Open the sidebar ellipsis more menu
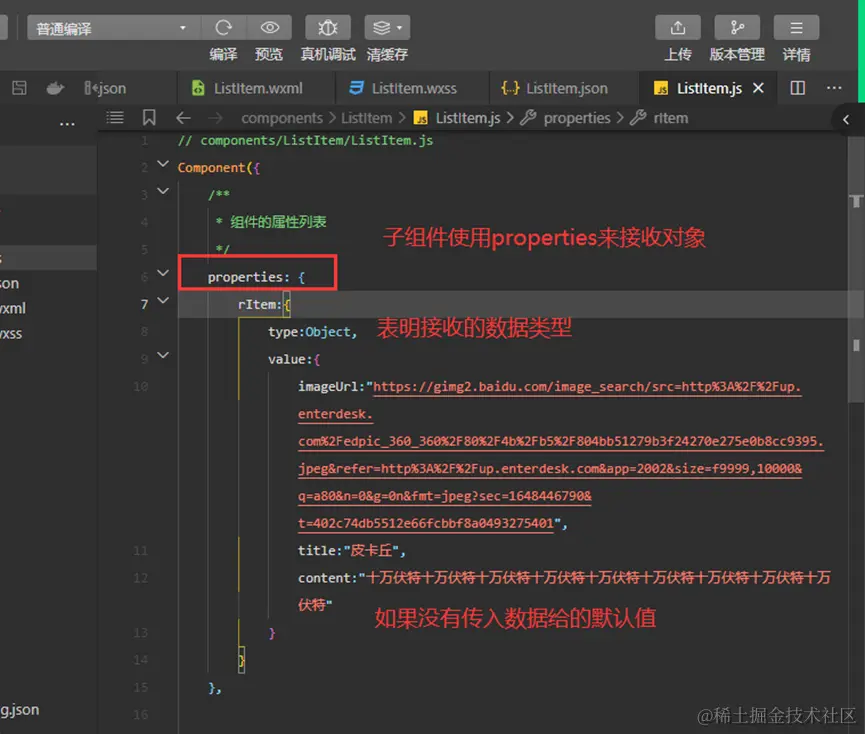865x734 pixels. click(67, 124)
